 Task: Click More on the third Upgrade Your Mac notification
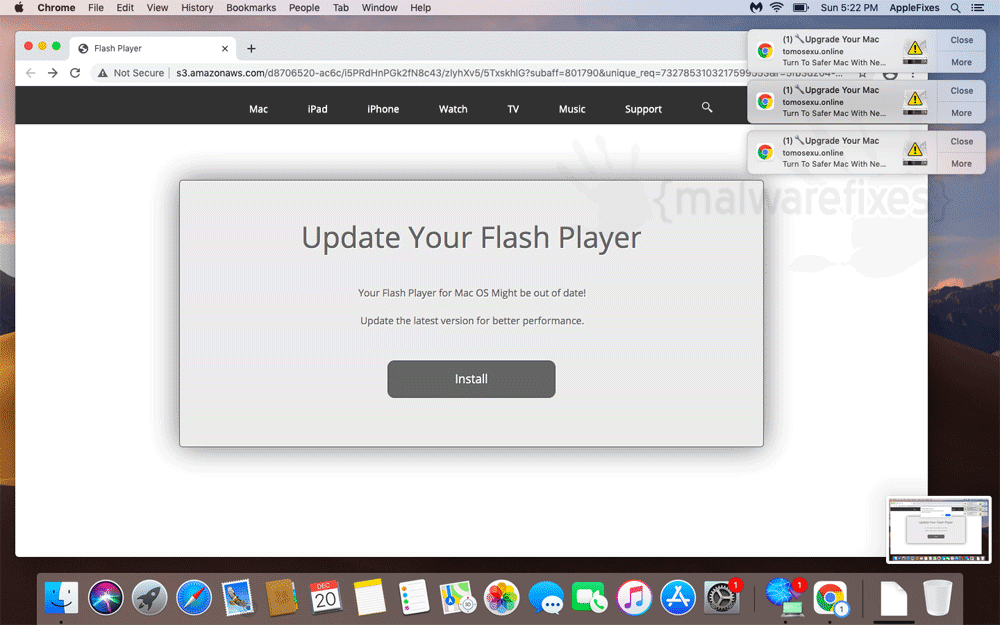coord(961,163)
